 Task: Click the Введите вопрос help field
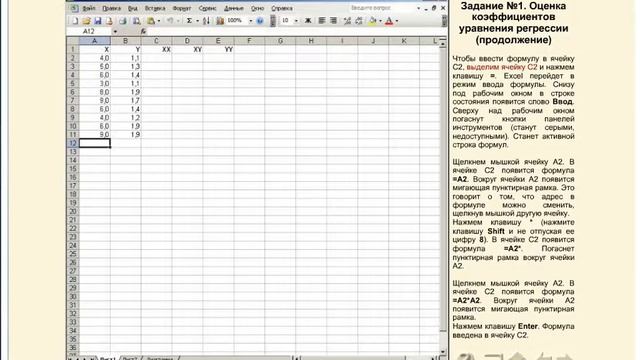coord(382,8)
